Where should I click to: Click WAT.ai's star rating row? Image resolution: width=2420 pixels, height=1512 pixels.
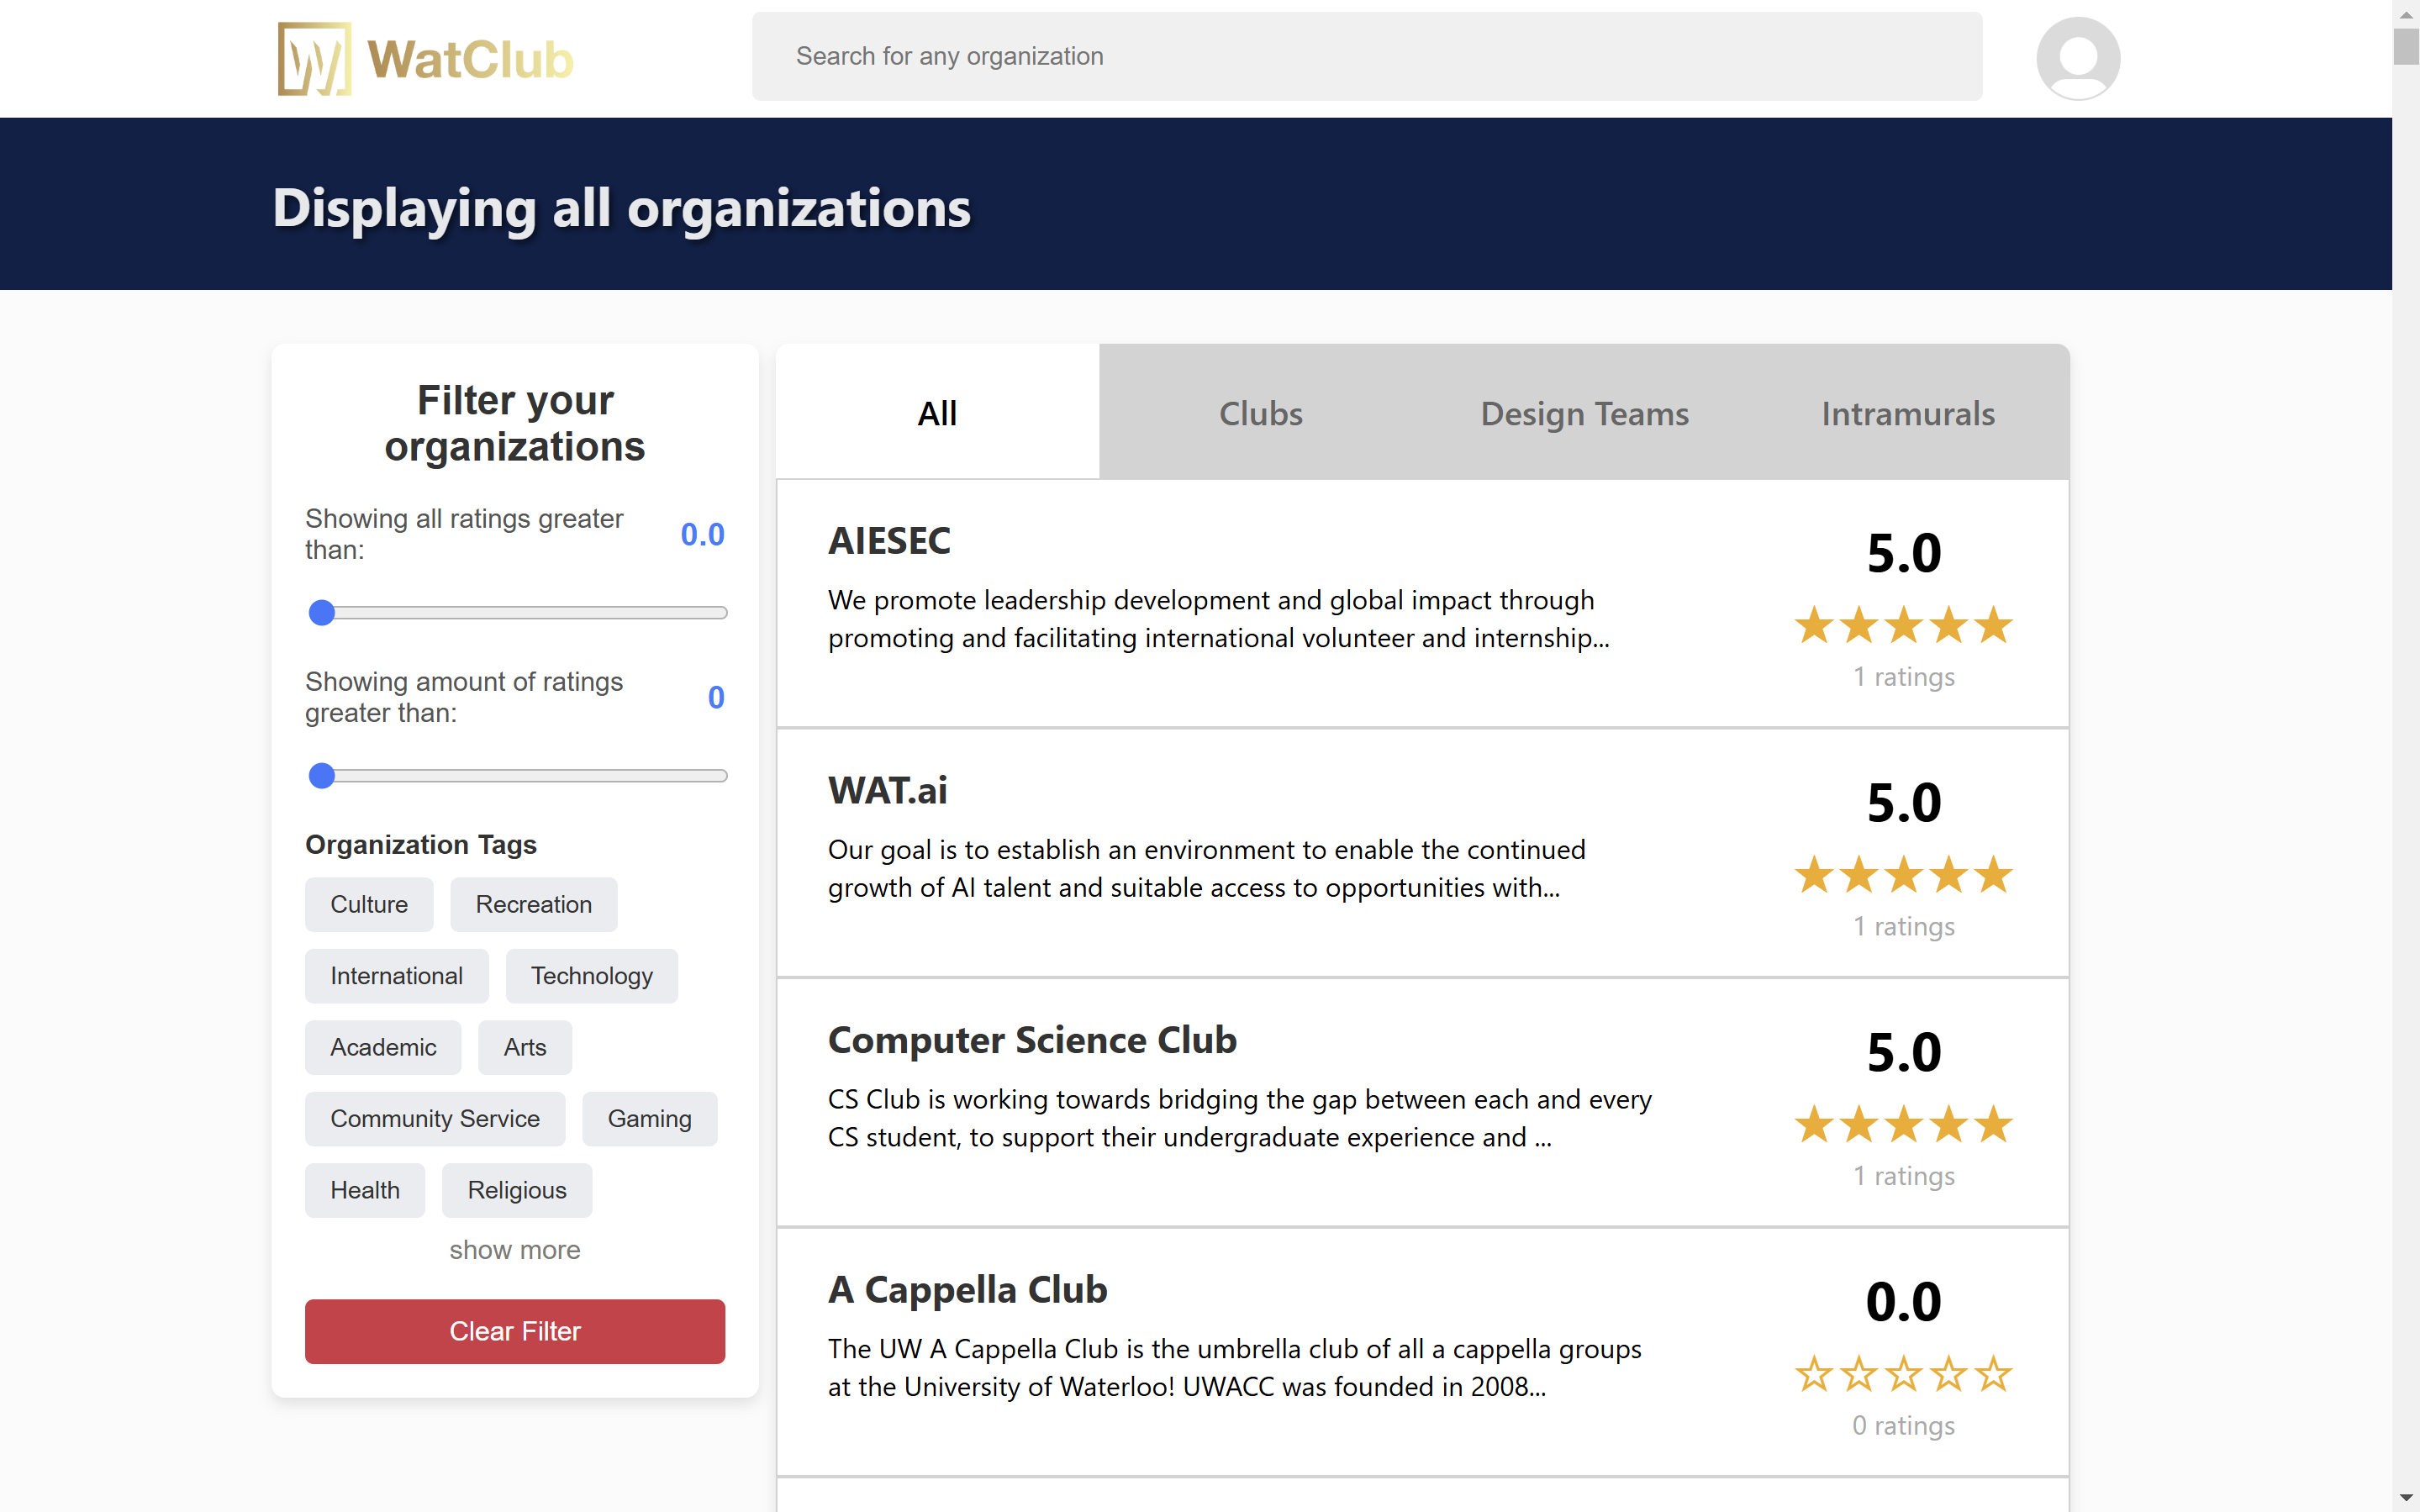tap(1903, 875)
